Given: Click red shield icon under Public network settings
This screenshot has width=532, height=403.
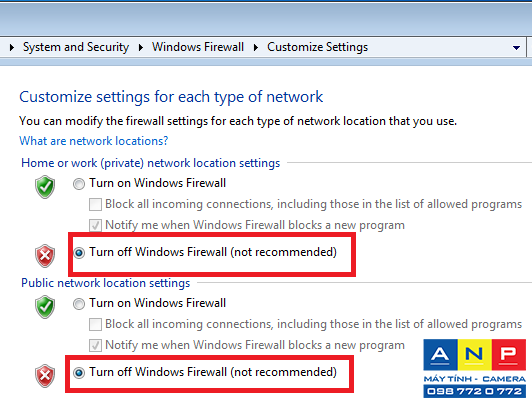Looking at the screenshot, I should 45,376.
